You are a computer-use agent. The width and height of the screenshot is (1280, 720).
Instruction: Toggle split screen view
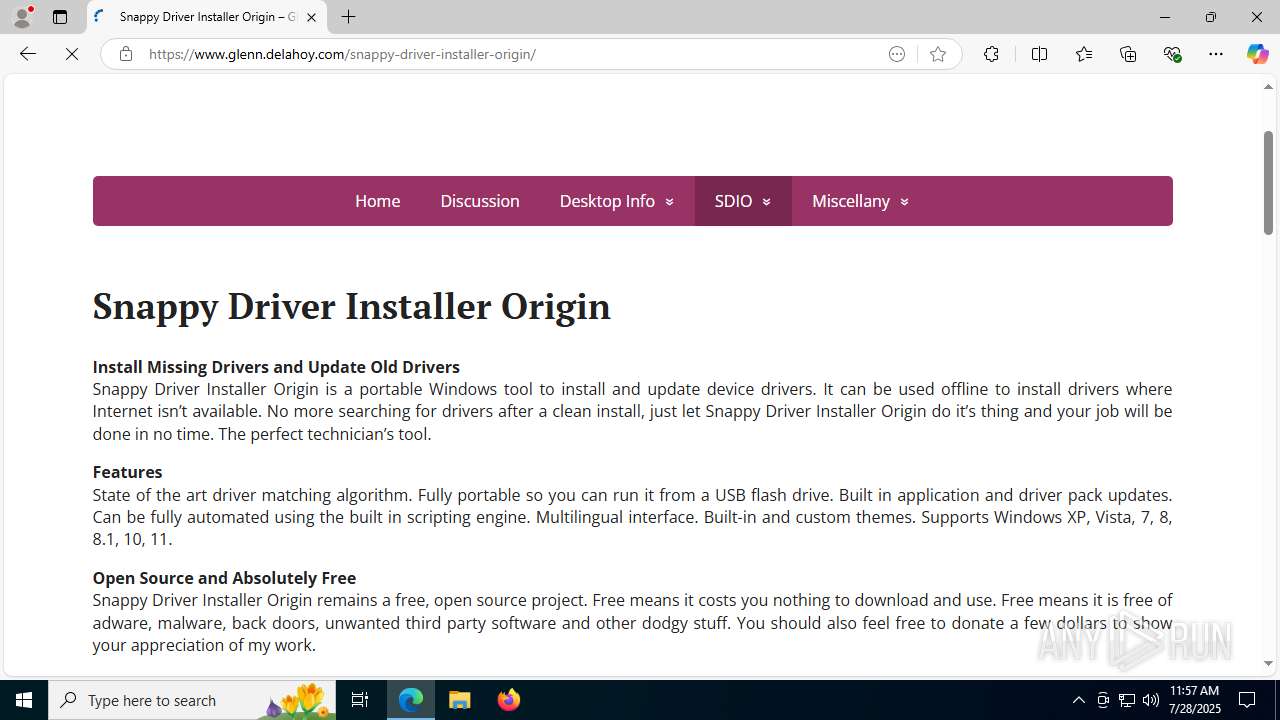pos(1039,54)
